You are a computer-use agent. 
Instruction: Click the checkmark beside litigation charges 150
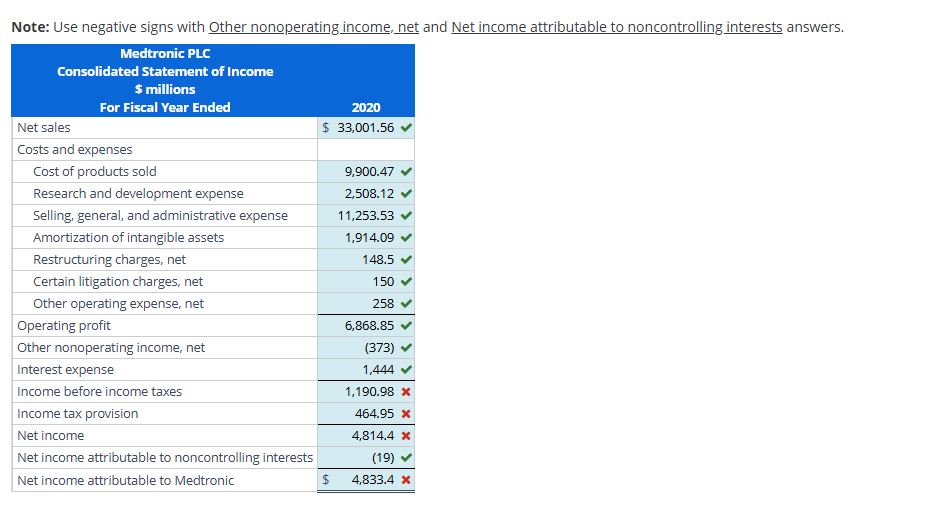407,281
